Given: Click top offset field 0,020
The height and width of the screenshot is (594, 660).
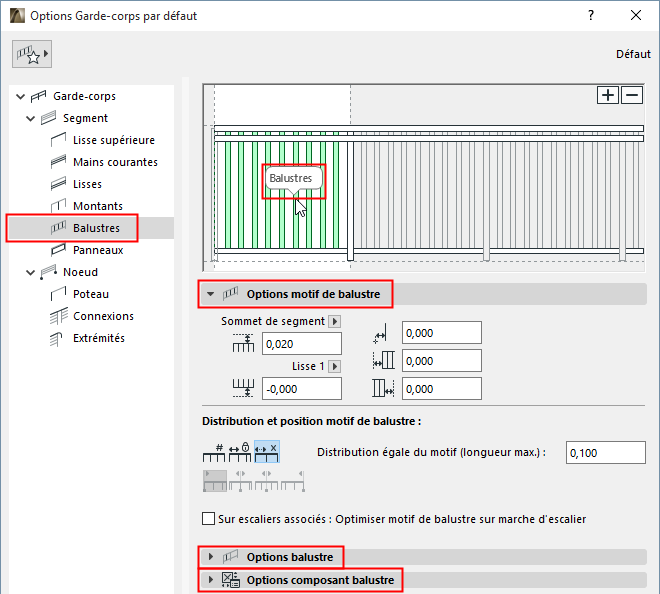Looking at the screenshot, I should 302,344.
